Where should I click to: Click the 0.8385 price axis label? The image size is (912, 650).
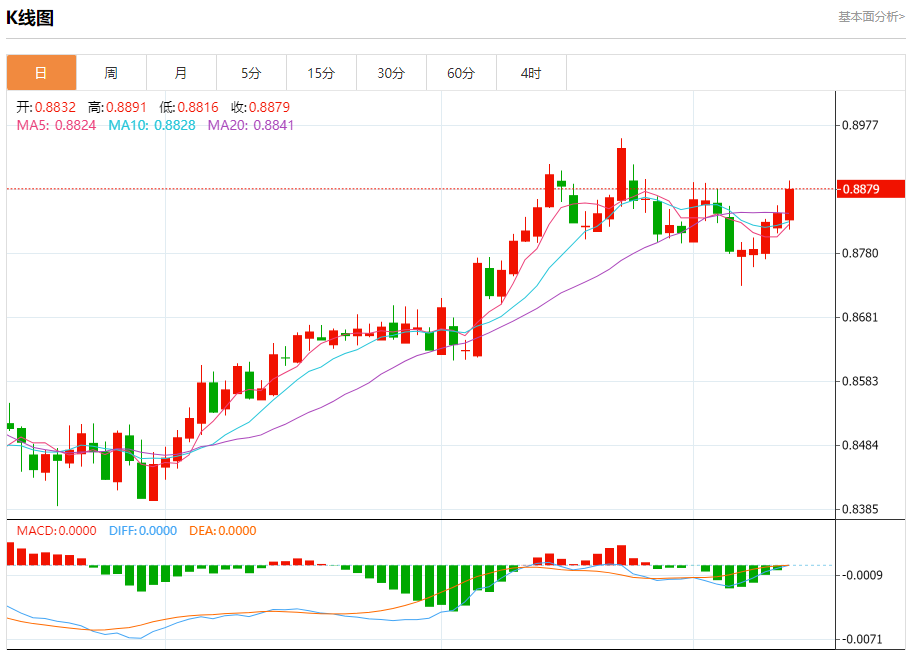(860, 509)
